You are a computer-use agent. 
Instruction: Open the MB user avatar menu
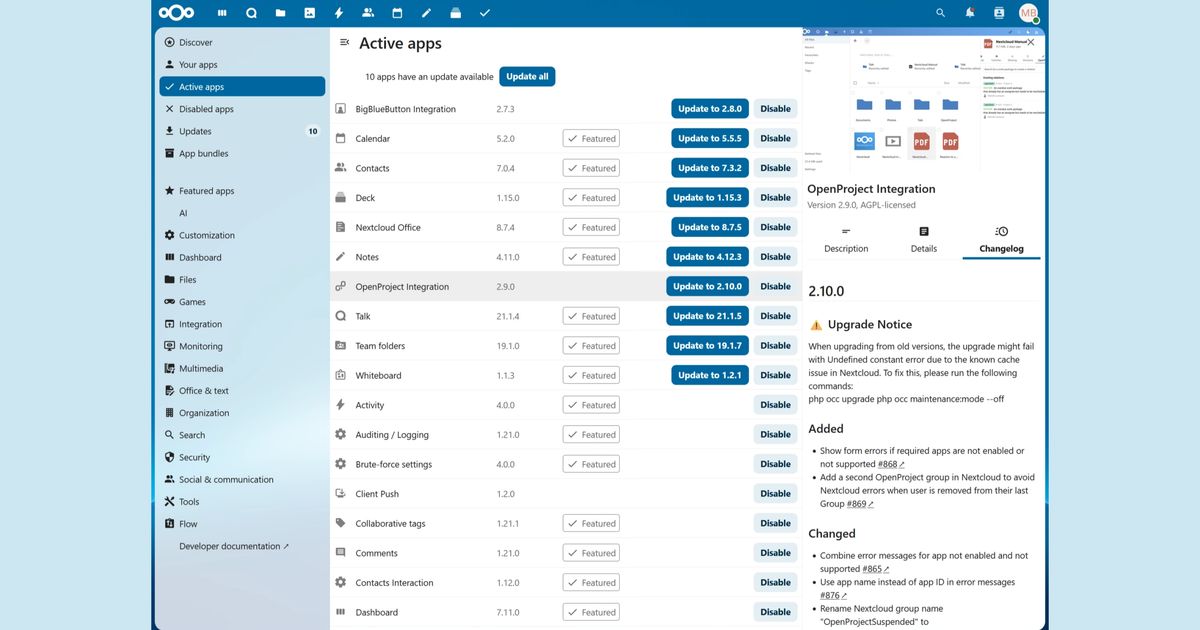coord(1028,13)
